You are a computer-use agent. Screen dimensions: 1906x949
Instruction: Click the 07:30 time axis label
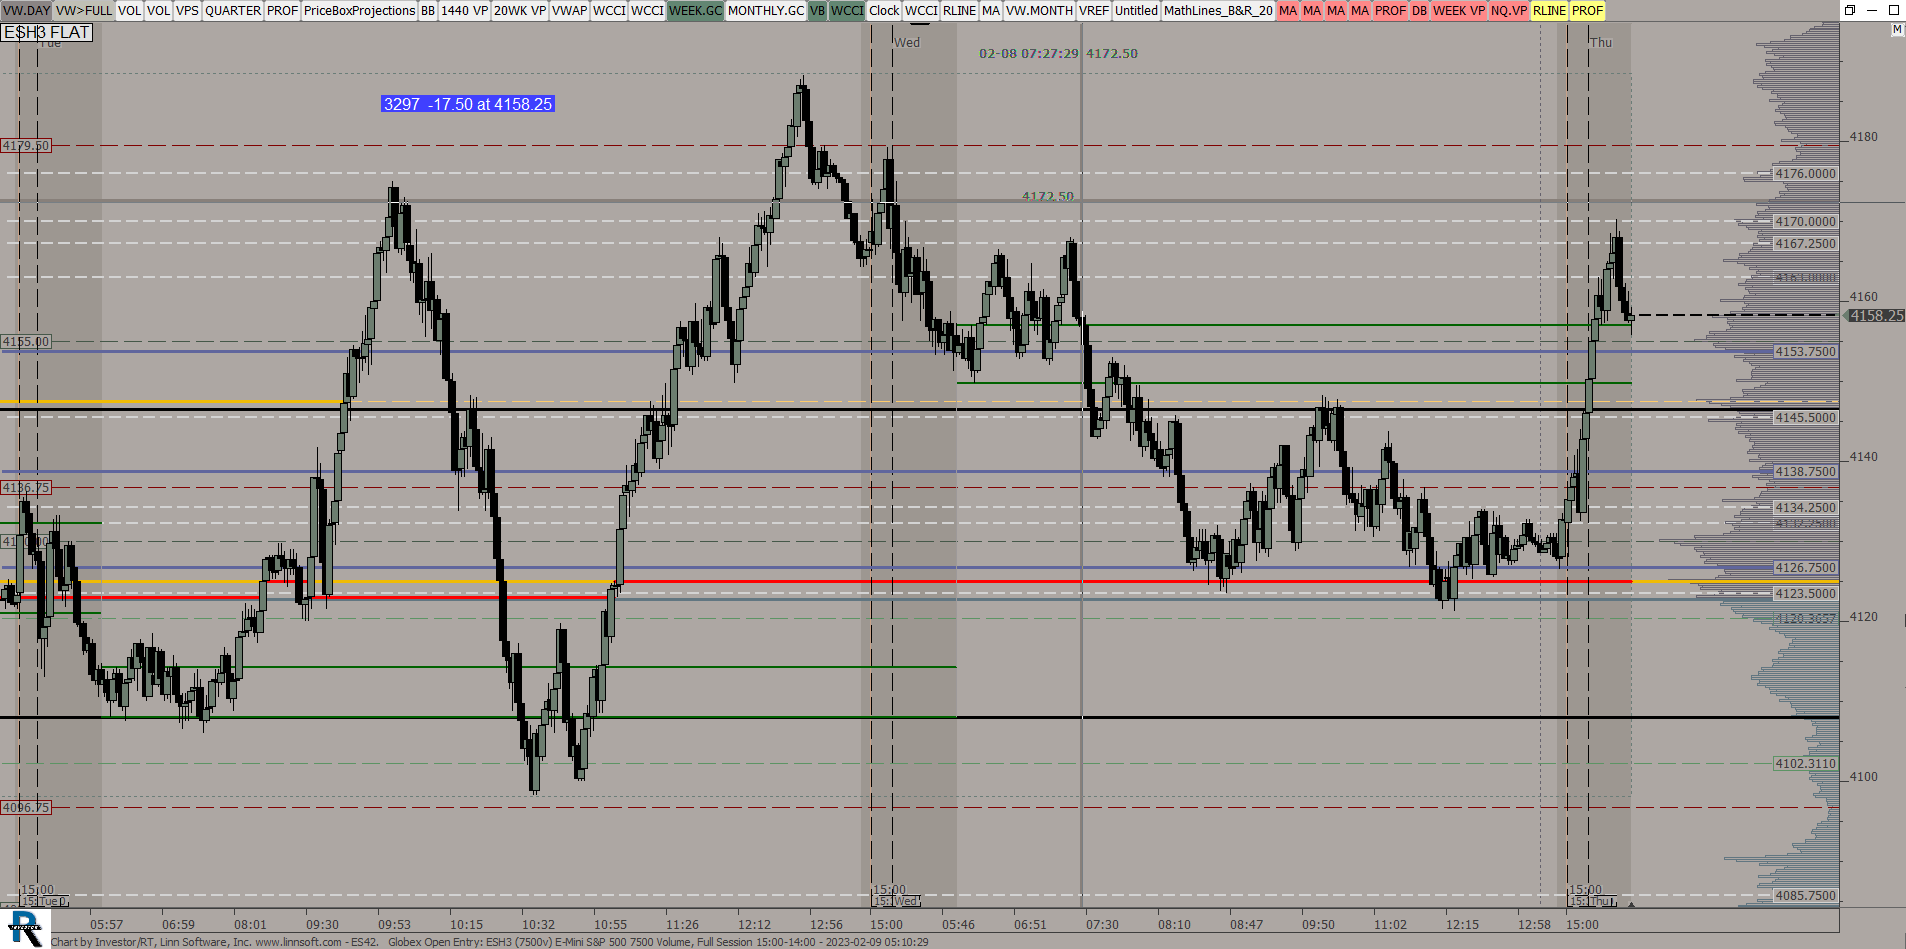1102,925
